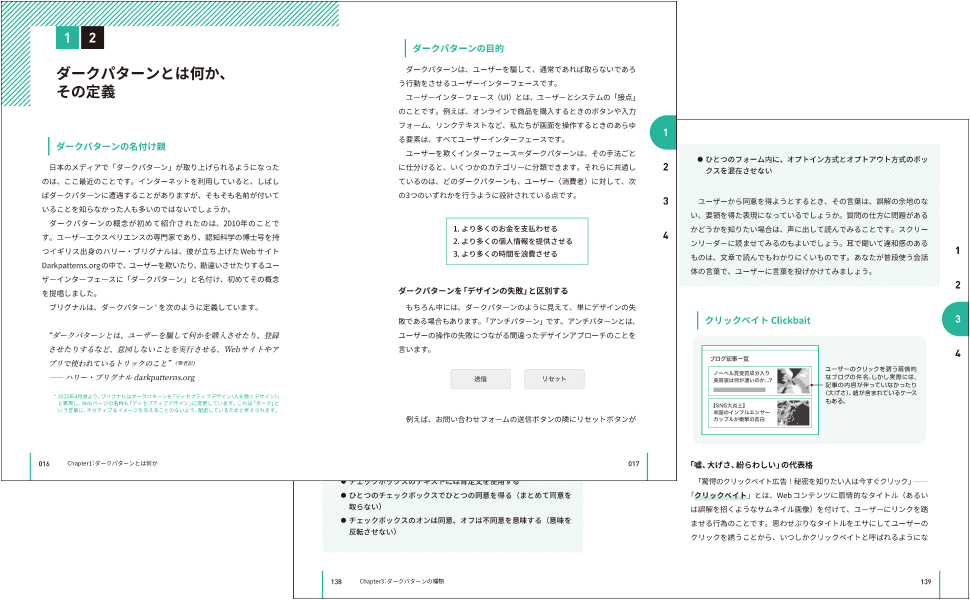Click the black section number 2 box
This screenshot has height=600, width=970.
coord(92,38)
